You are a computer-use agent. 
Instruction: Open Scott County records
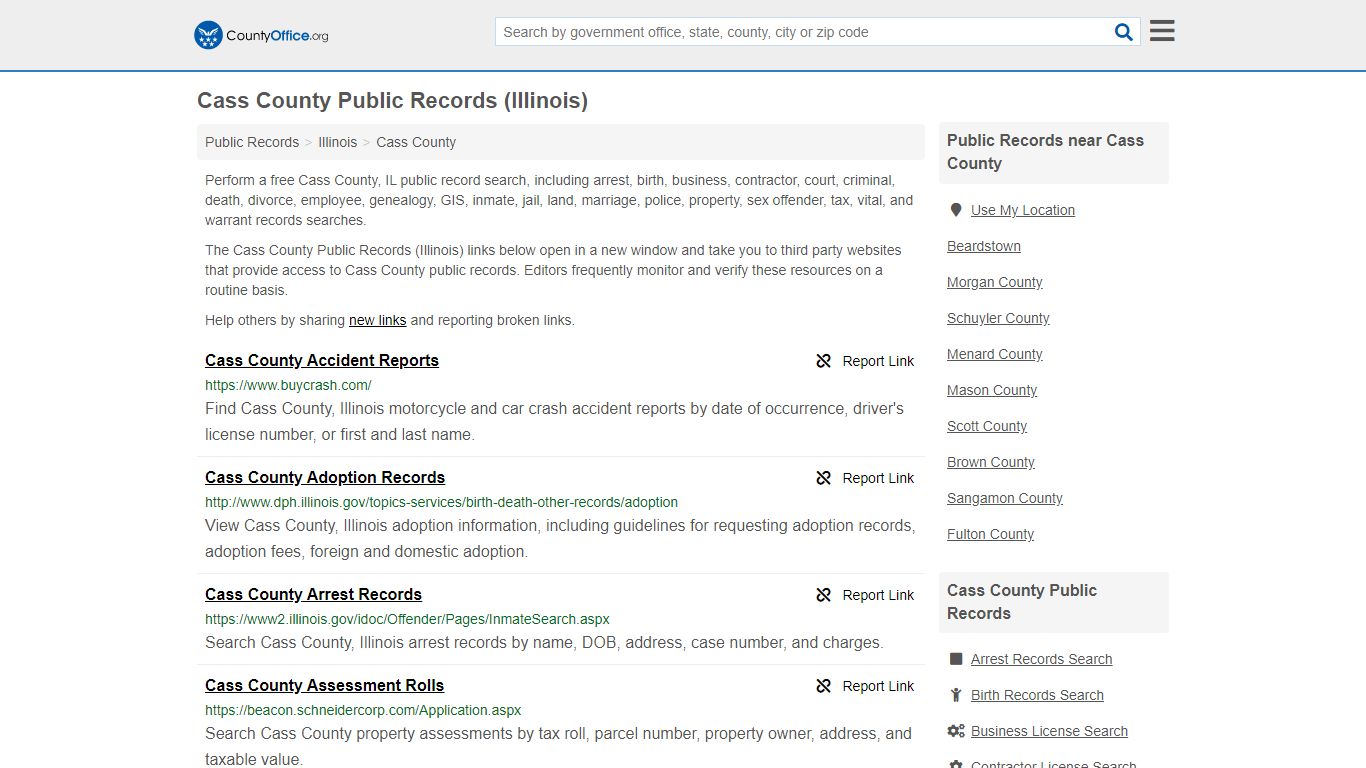(987, 426)
